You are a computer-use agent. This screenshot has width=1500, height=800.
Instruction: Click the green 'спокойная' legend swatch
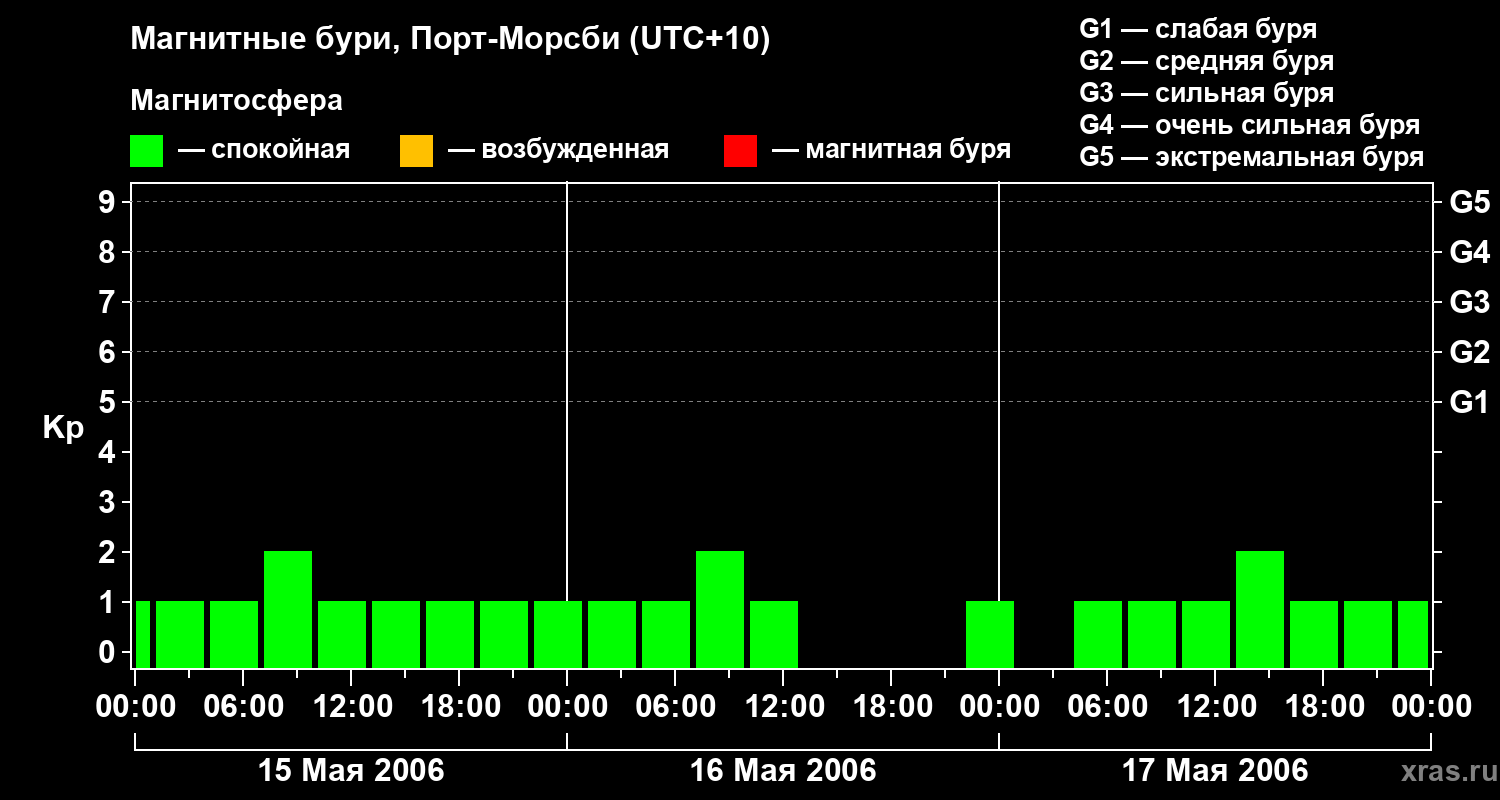147,151
